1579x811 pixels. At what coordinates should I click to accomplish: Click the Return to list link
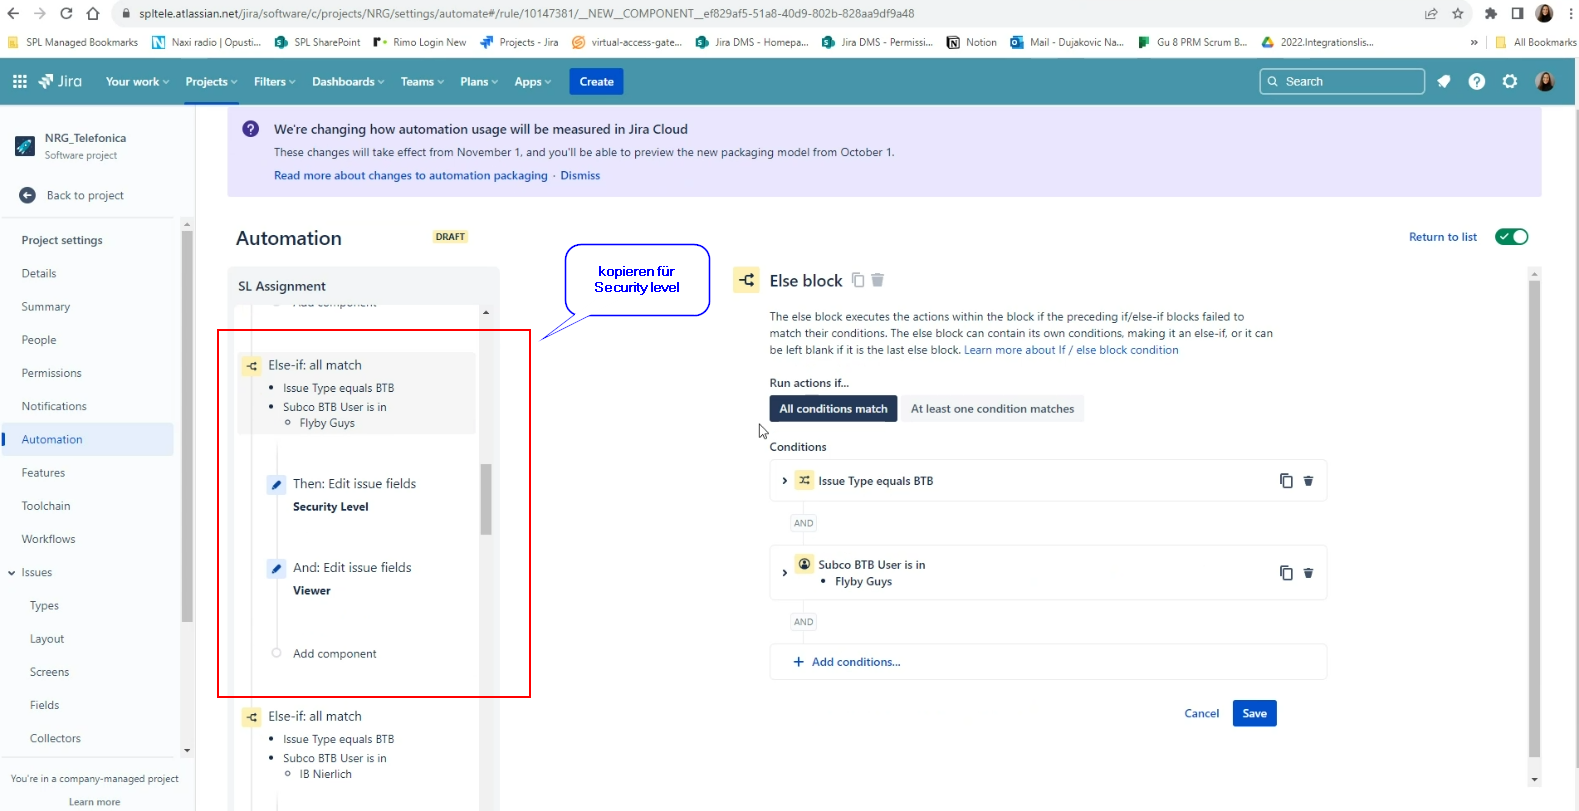click(1442, 237)
